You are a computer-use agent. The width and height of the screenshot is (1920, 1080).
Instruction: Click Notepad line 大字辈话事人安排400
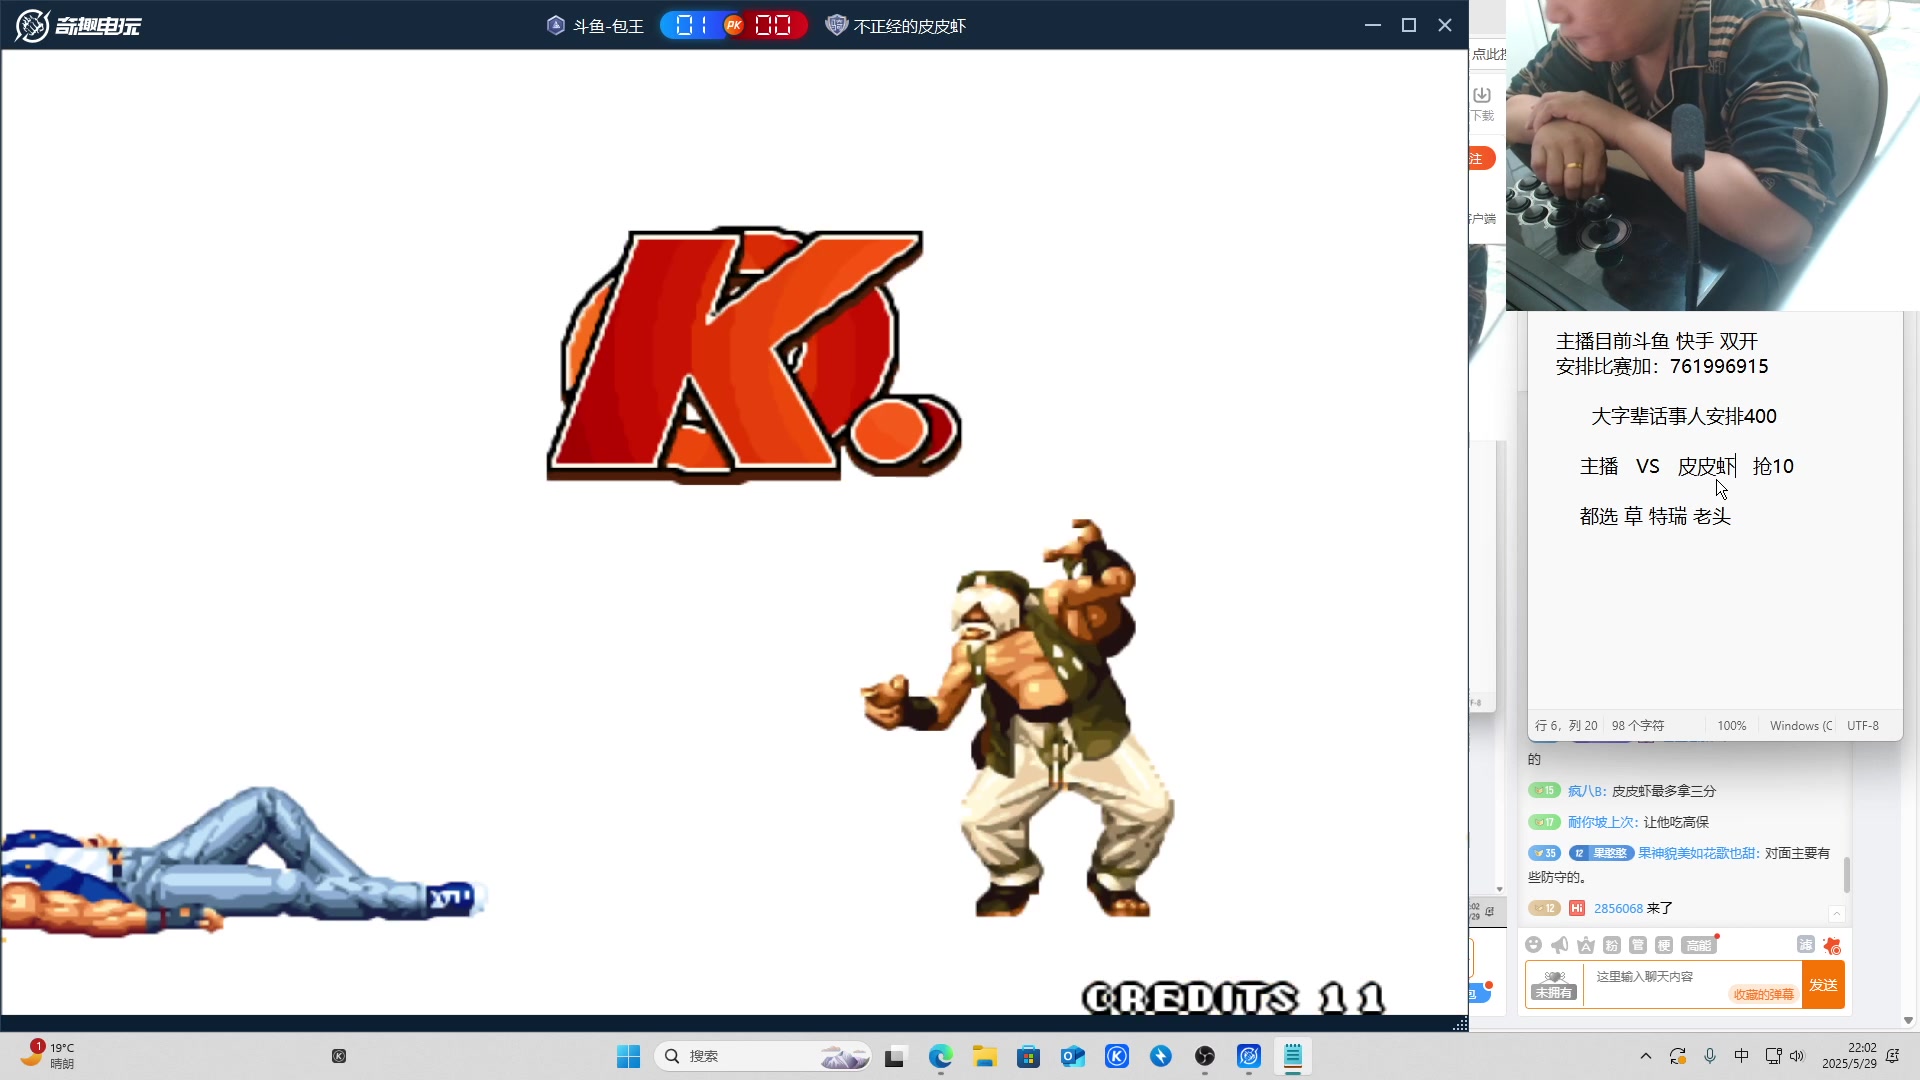[x=1684, y=416]
